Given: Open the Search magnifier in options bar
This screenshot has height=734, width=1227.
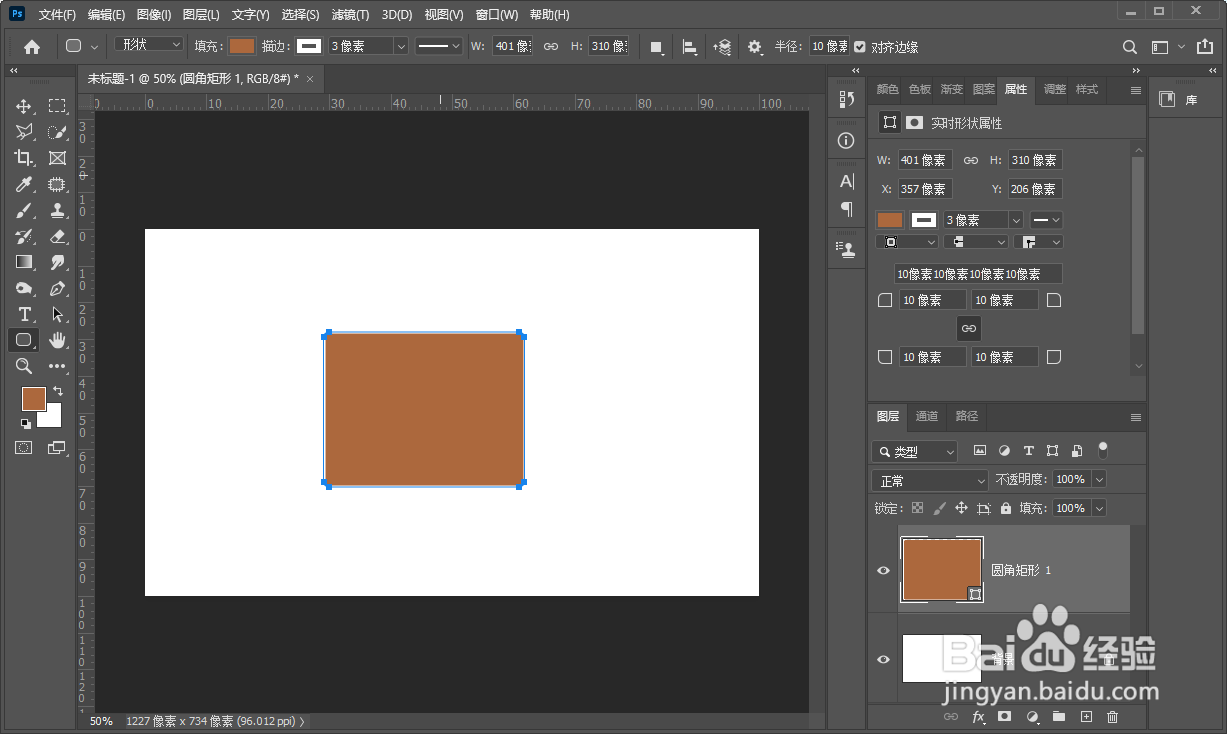Looking at the screenshot, I should pyautogui.click(x=1130, y=47).
